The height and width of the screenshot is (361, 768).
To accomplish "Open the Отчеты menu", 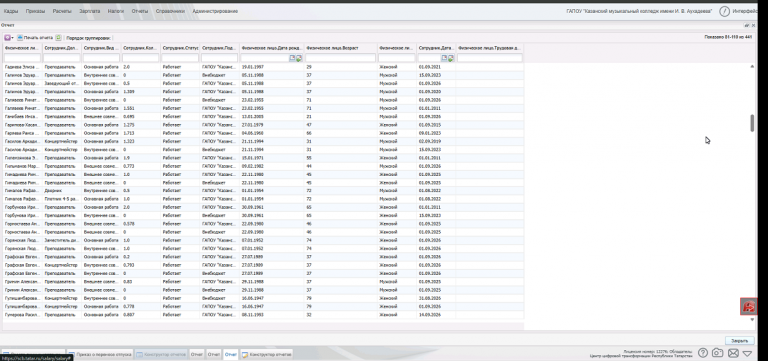I will 140,11.
